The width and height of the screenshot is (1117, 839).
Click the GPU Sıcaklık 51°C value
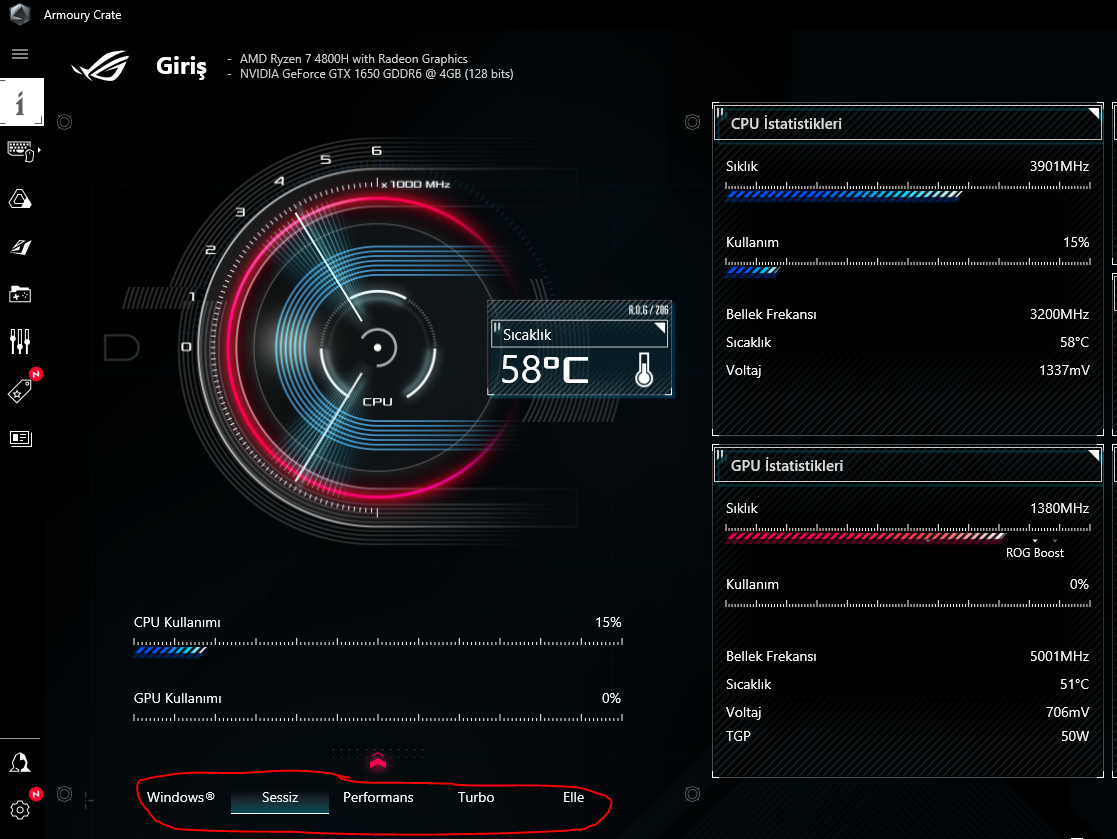(1074, 684)
